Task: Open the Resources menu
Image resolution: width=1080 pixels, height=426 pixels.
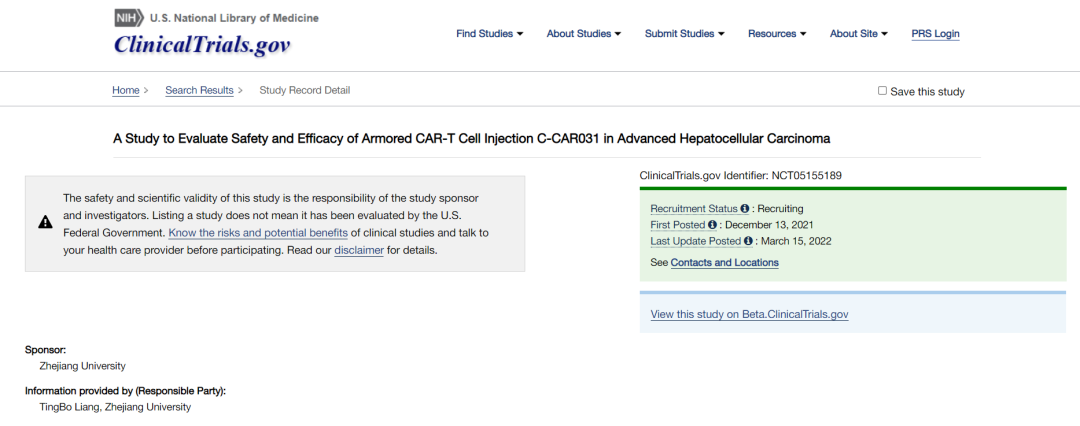Action: pos(777,34)
